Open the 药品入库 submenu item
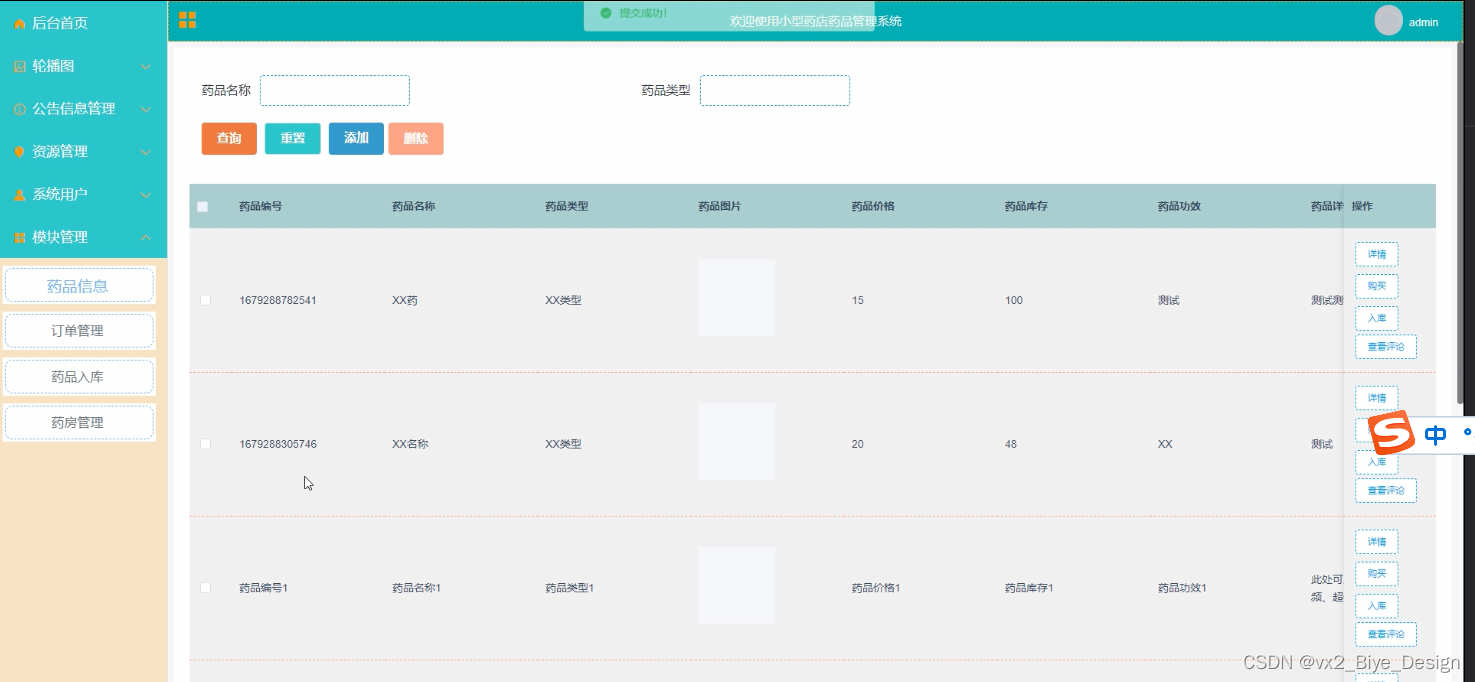Viewport: 1475px width, 682px height. [x=79, y=377]
